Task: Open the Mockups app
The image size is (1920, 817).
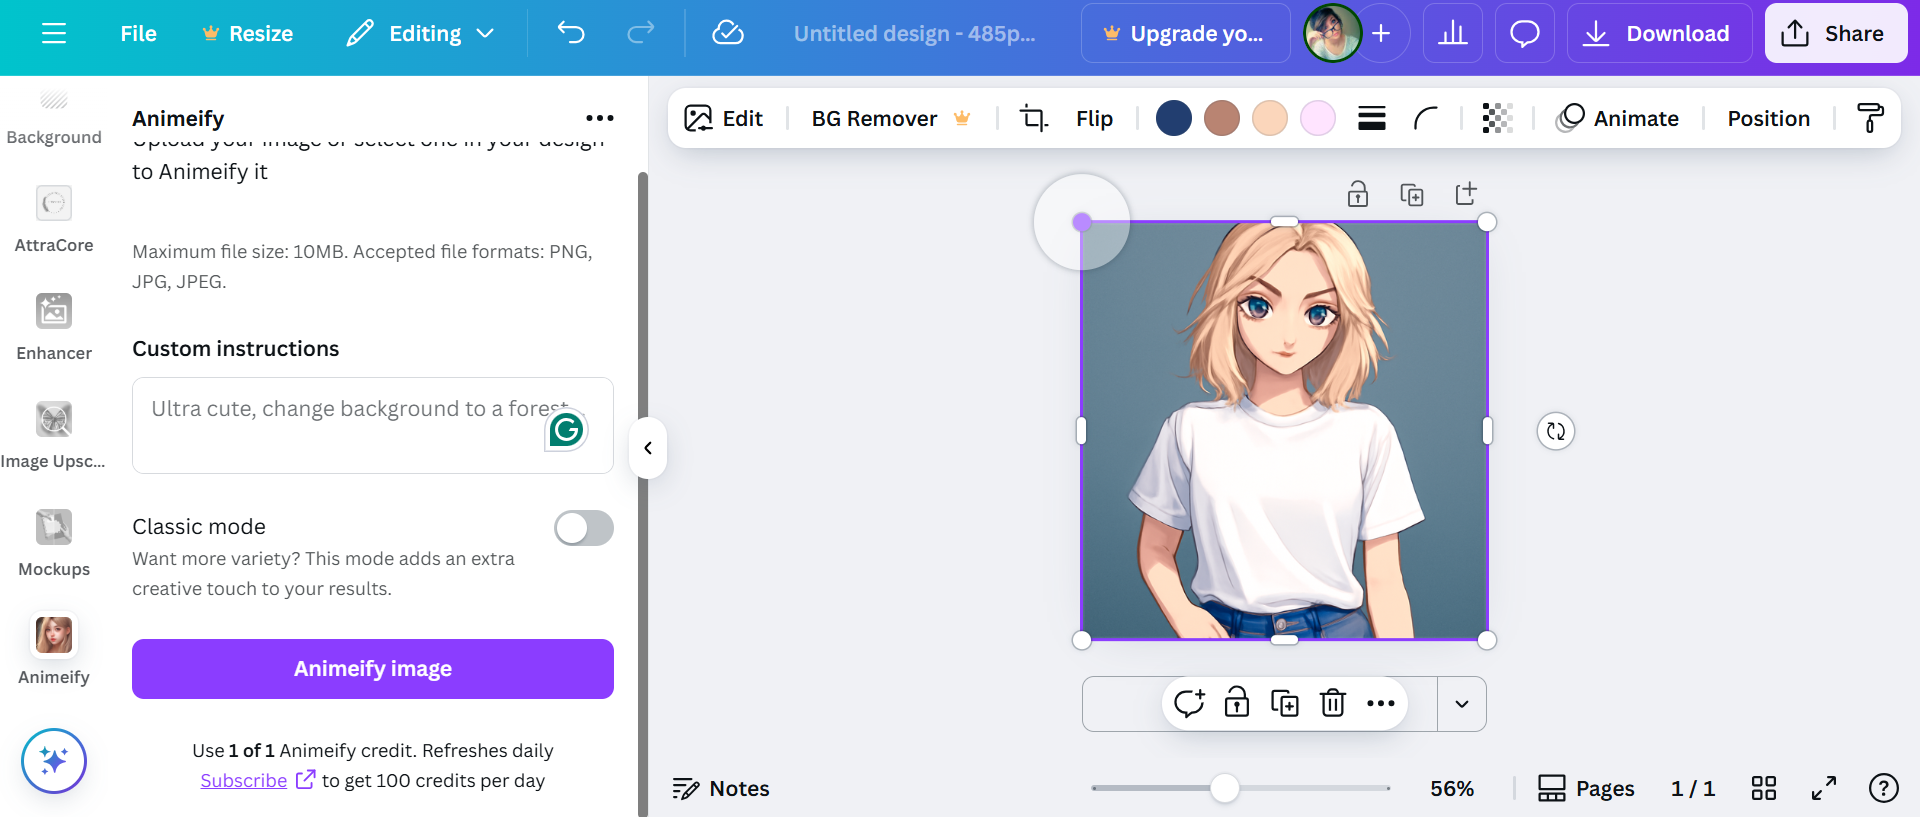Action: pyautogui.click(x=54, y=542)
